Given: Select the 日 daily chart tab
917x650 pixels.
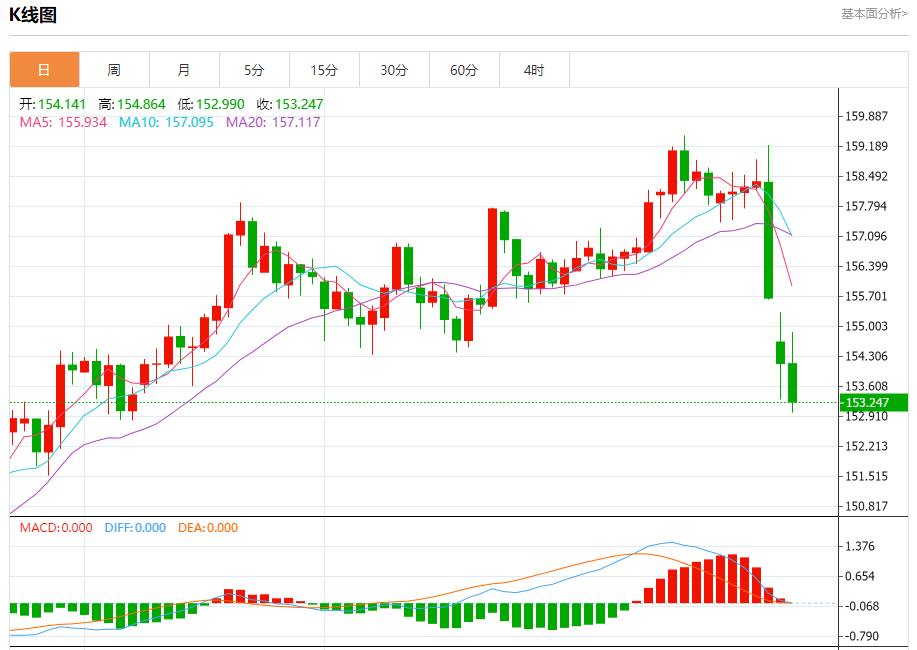Looking at the screenshot, I should [x=44, y=70].
